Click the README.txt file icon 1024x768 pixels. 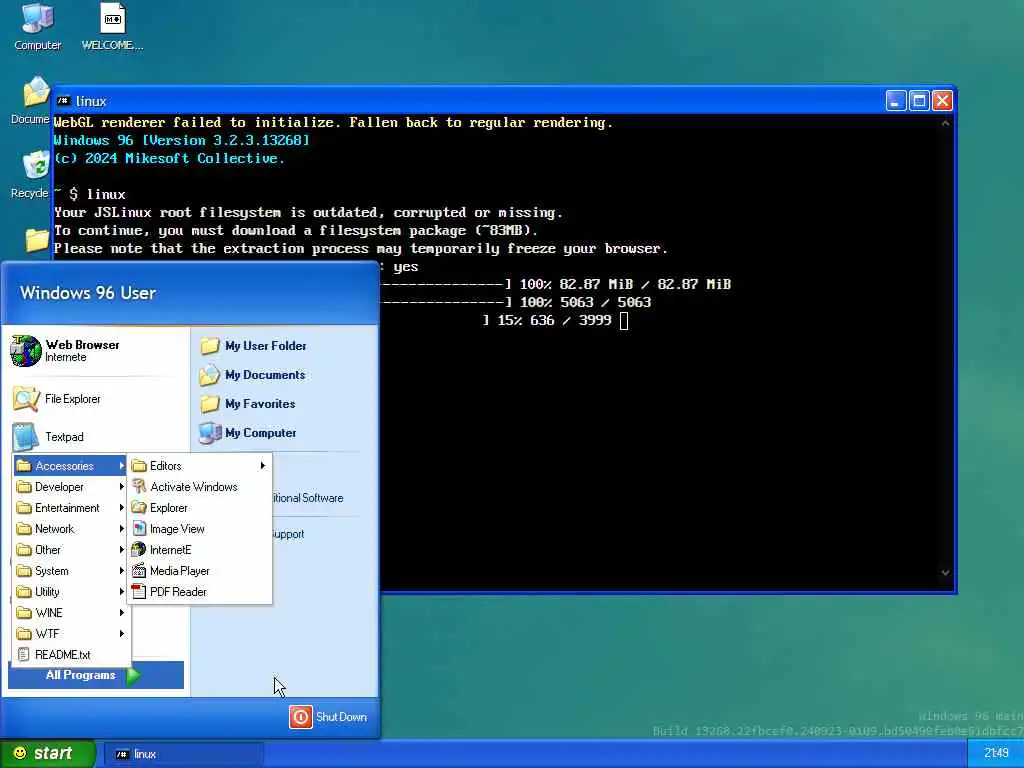(24, 654)
